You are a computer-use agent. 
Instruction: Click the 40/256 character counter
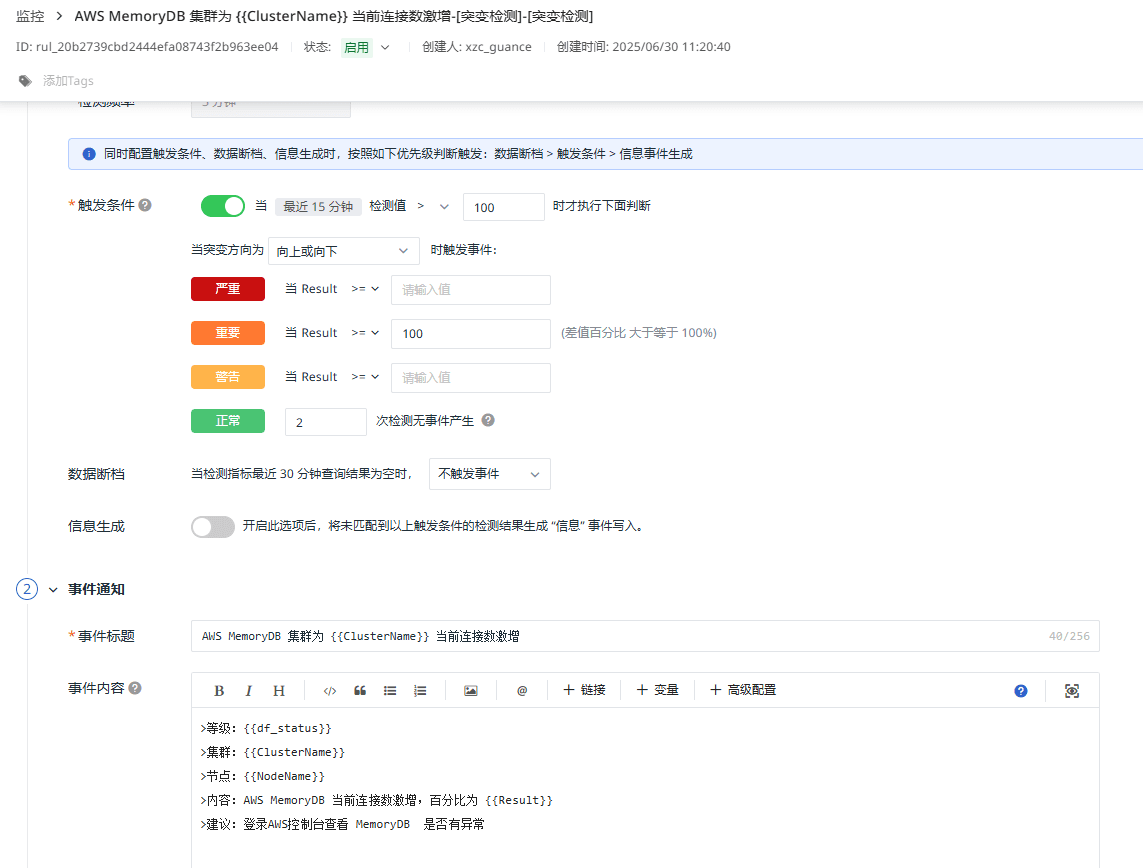pos(1069,636)
